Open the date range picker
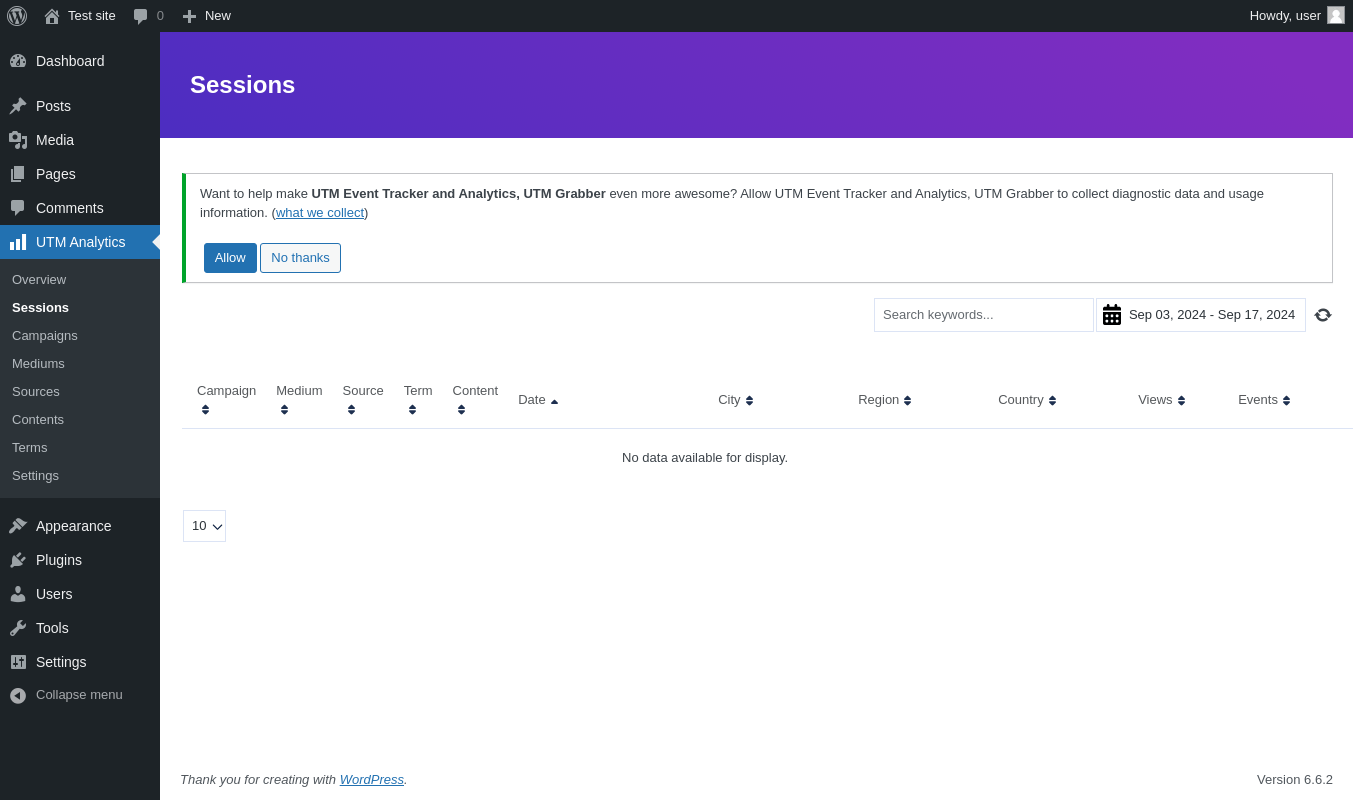 click(1201, 315)
